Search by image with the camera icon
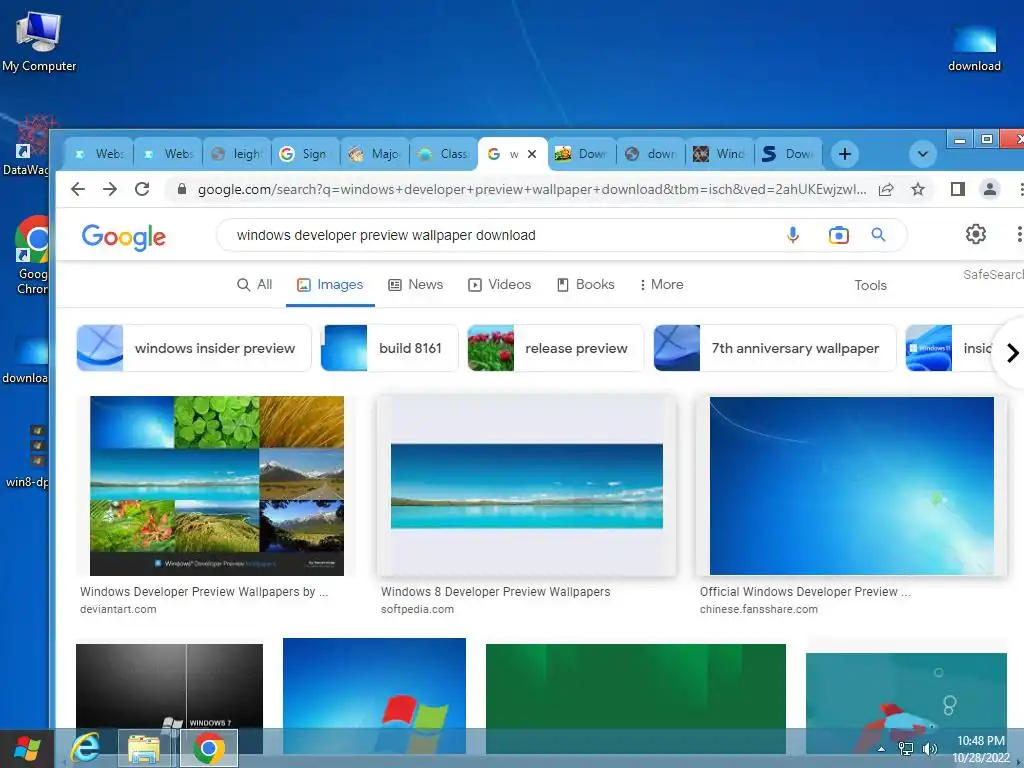The height and width of the screenshot is (768, 1024). pyautogui.click(x=839, y=235)
